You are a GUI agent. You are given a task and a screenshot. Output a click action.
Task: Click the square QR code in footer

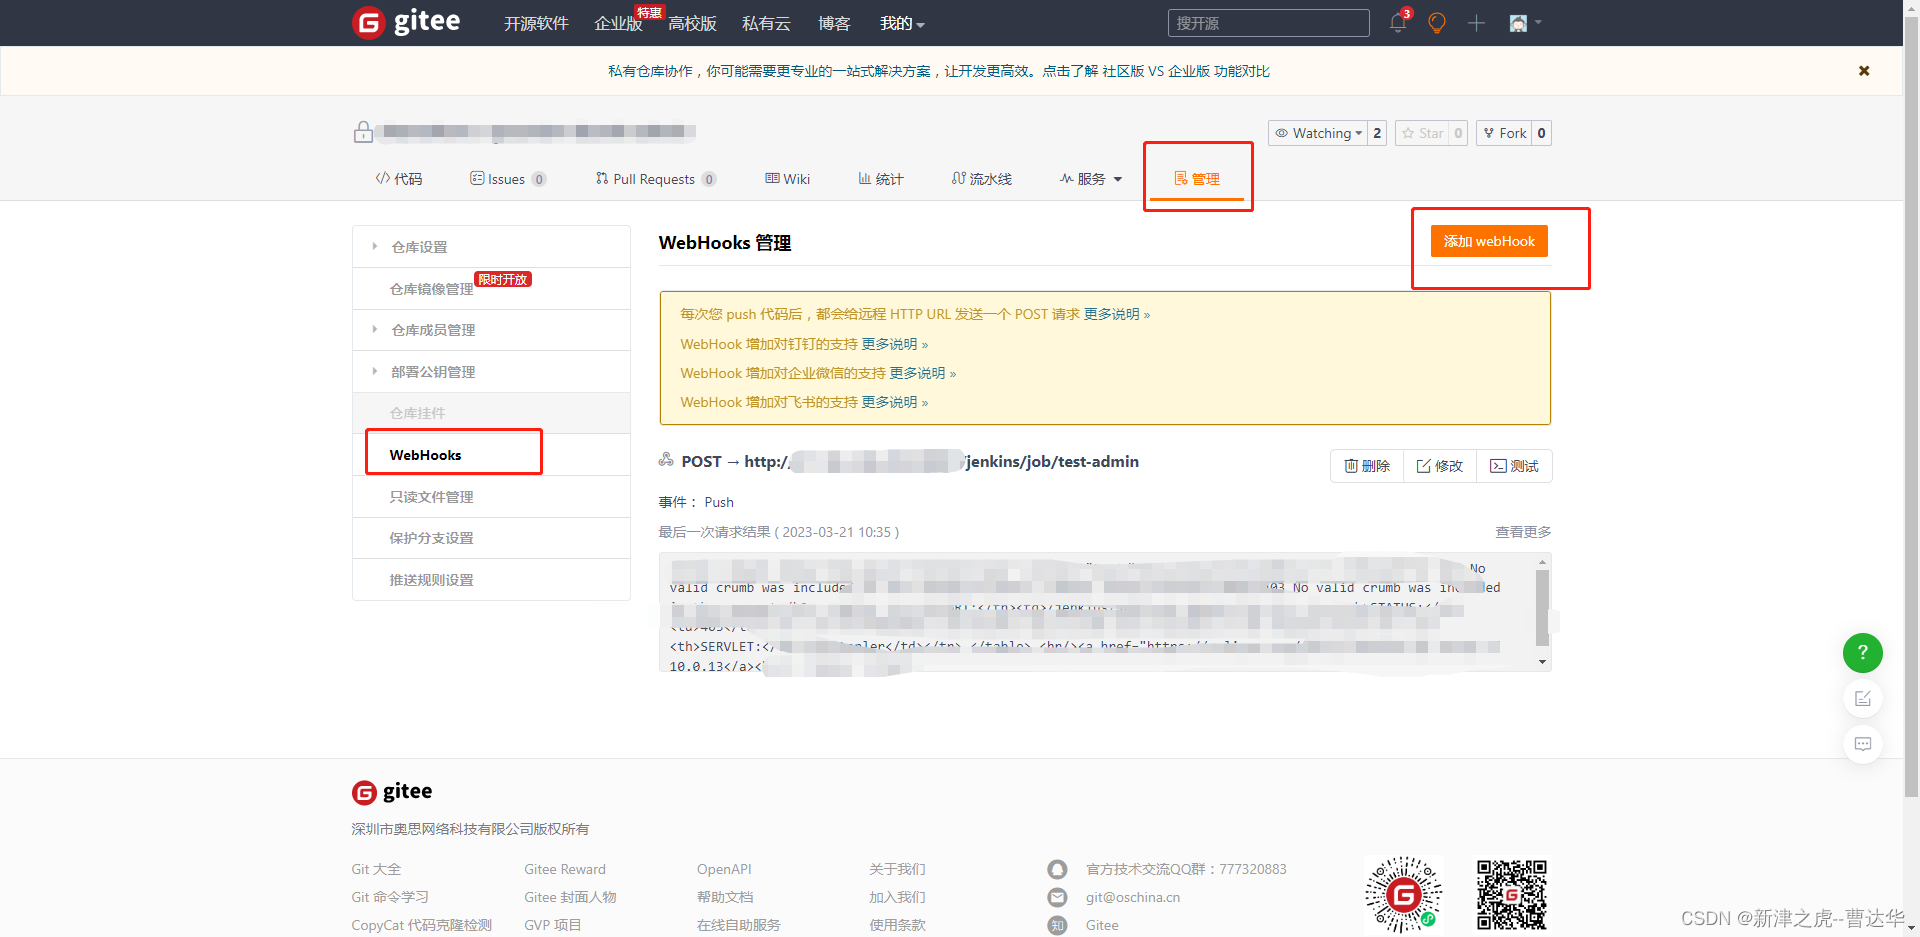(x=1512, y=894)
